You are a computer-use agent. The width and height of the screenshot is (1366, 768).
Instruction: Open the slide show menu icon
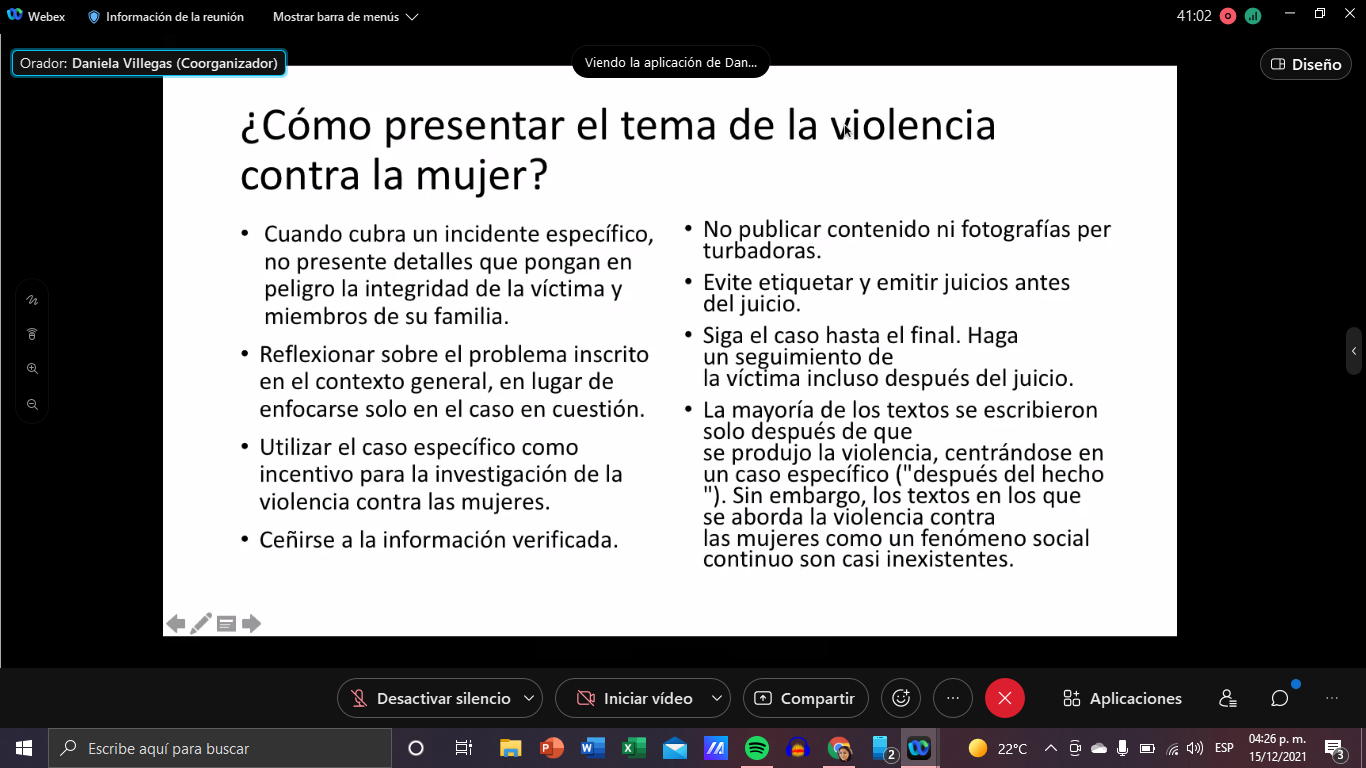point(226,624)
